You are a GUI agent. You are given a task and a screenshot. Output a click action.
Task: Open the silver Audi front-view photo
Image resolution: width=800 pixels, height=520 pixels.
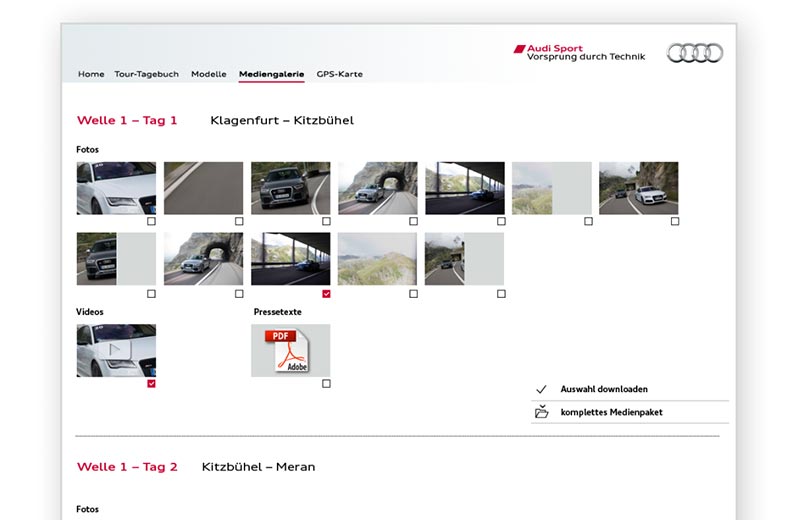(x=290, y=188)
